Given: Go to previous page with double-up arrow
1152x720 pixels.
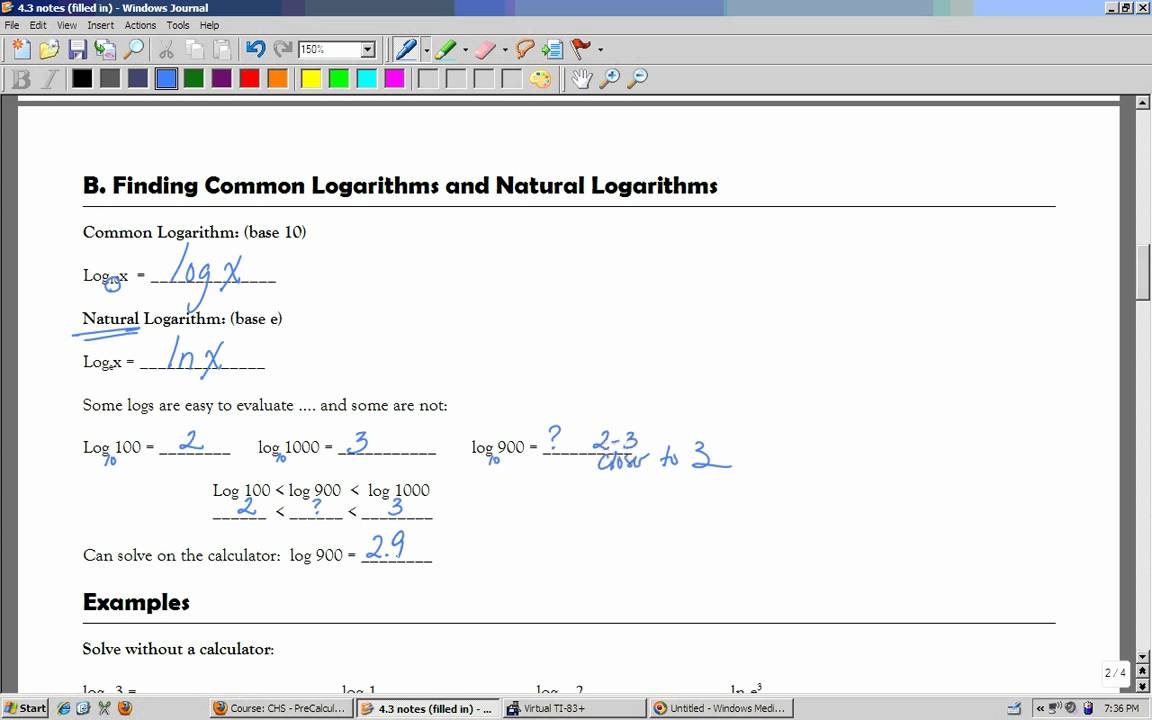Looking at the screenshot, I should tap(1142, 671).
